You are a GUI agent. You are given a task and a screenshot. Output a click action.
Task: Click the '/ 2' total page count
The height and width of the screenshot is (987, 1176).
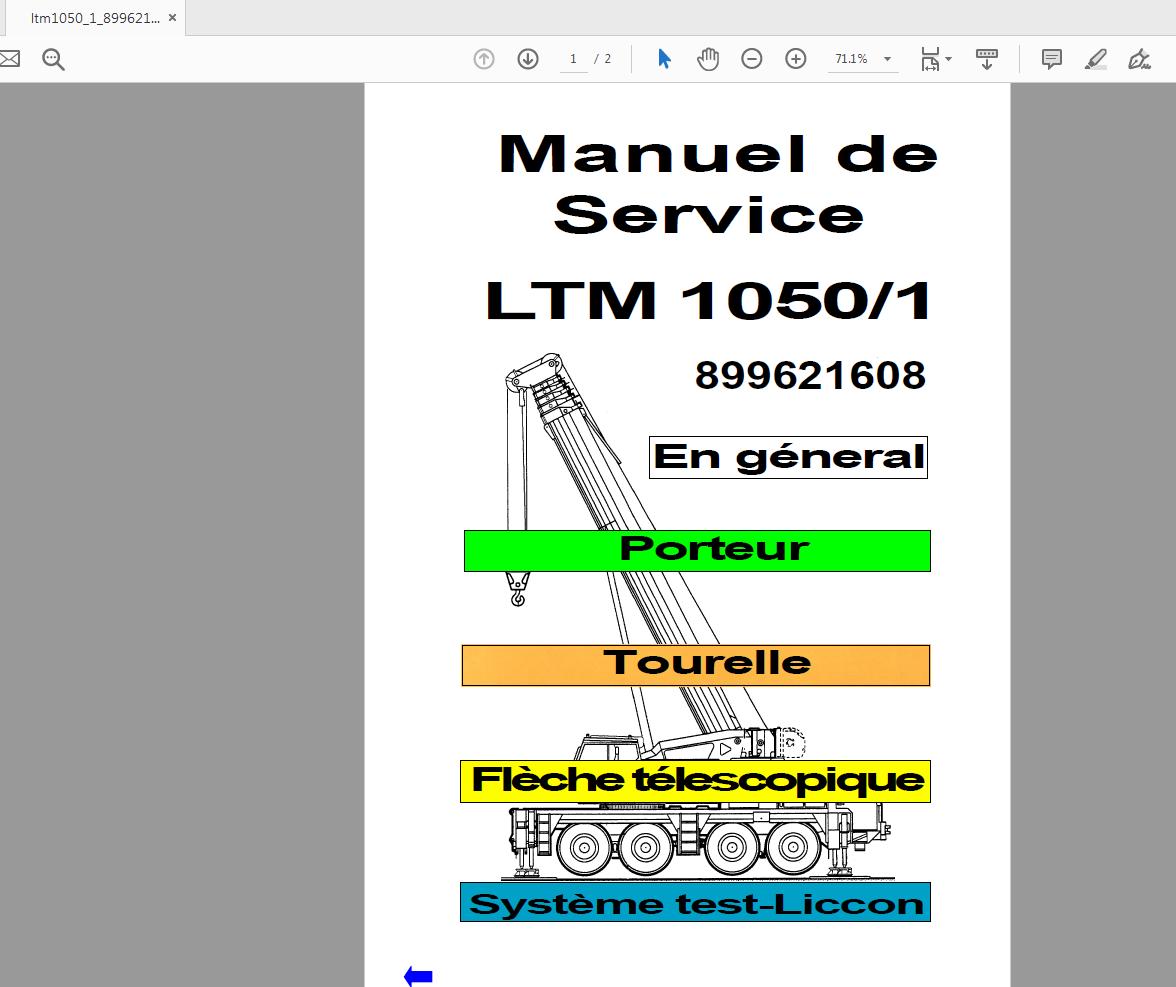click(x=602, y=58)
